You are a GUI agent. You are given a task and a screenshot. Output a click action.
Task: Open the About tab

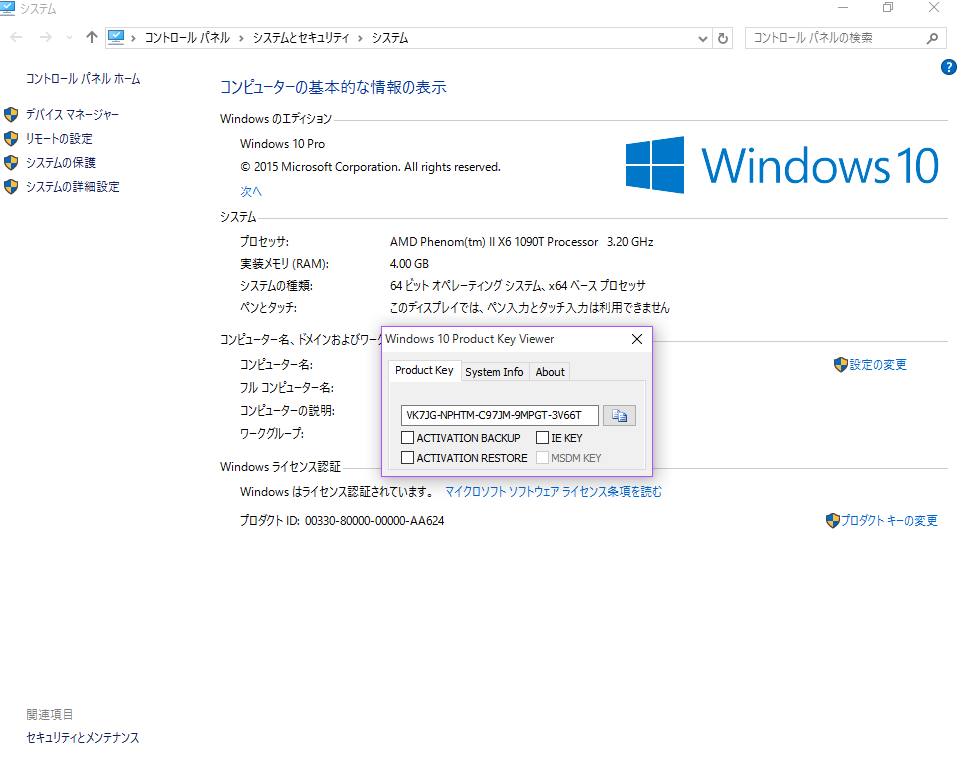pos(550,372)
